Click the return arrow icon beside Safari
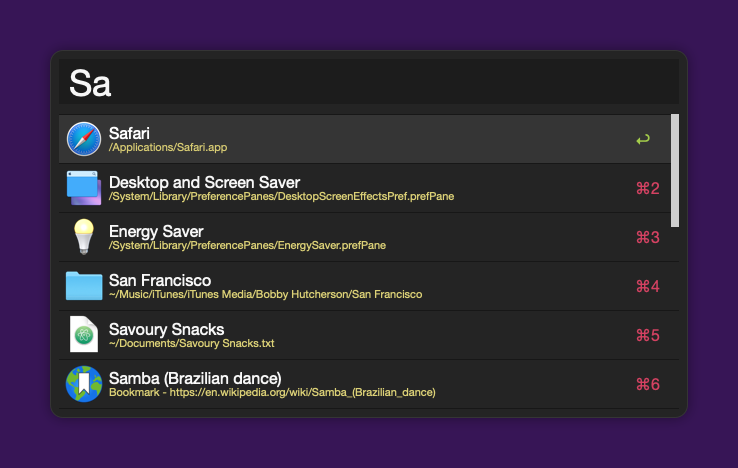Screen dimensions: 738x468 [x=643, y=139]
